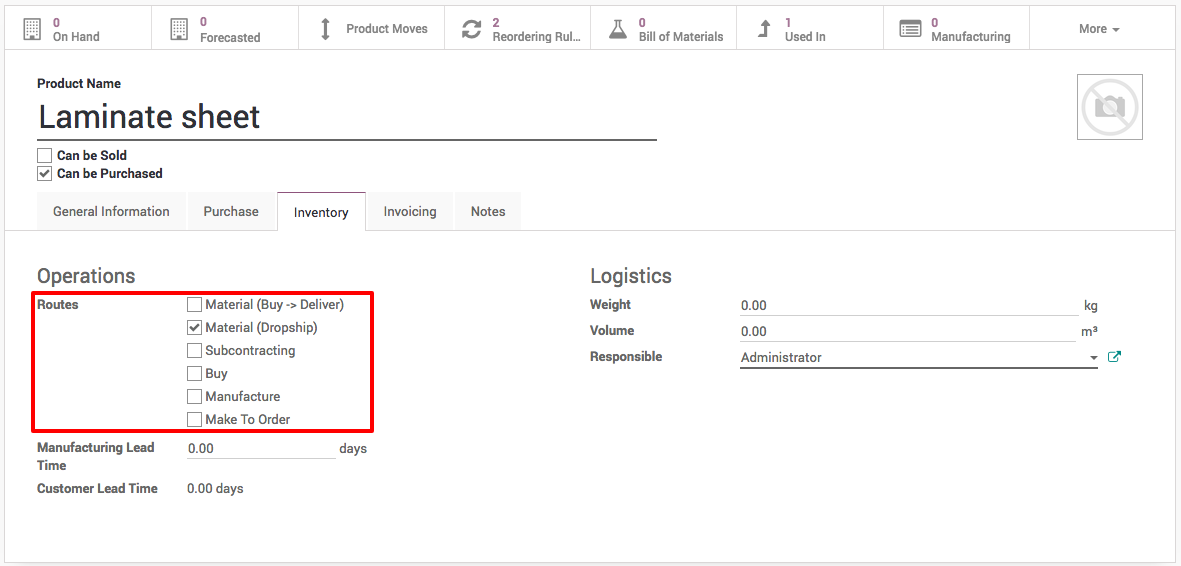Open the Purchase tab
The width and height of the screenshot is (1181, 566).
pos(231,212)
